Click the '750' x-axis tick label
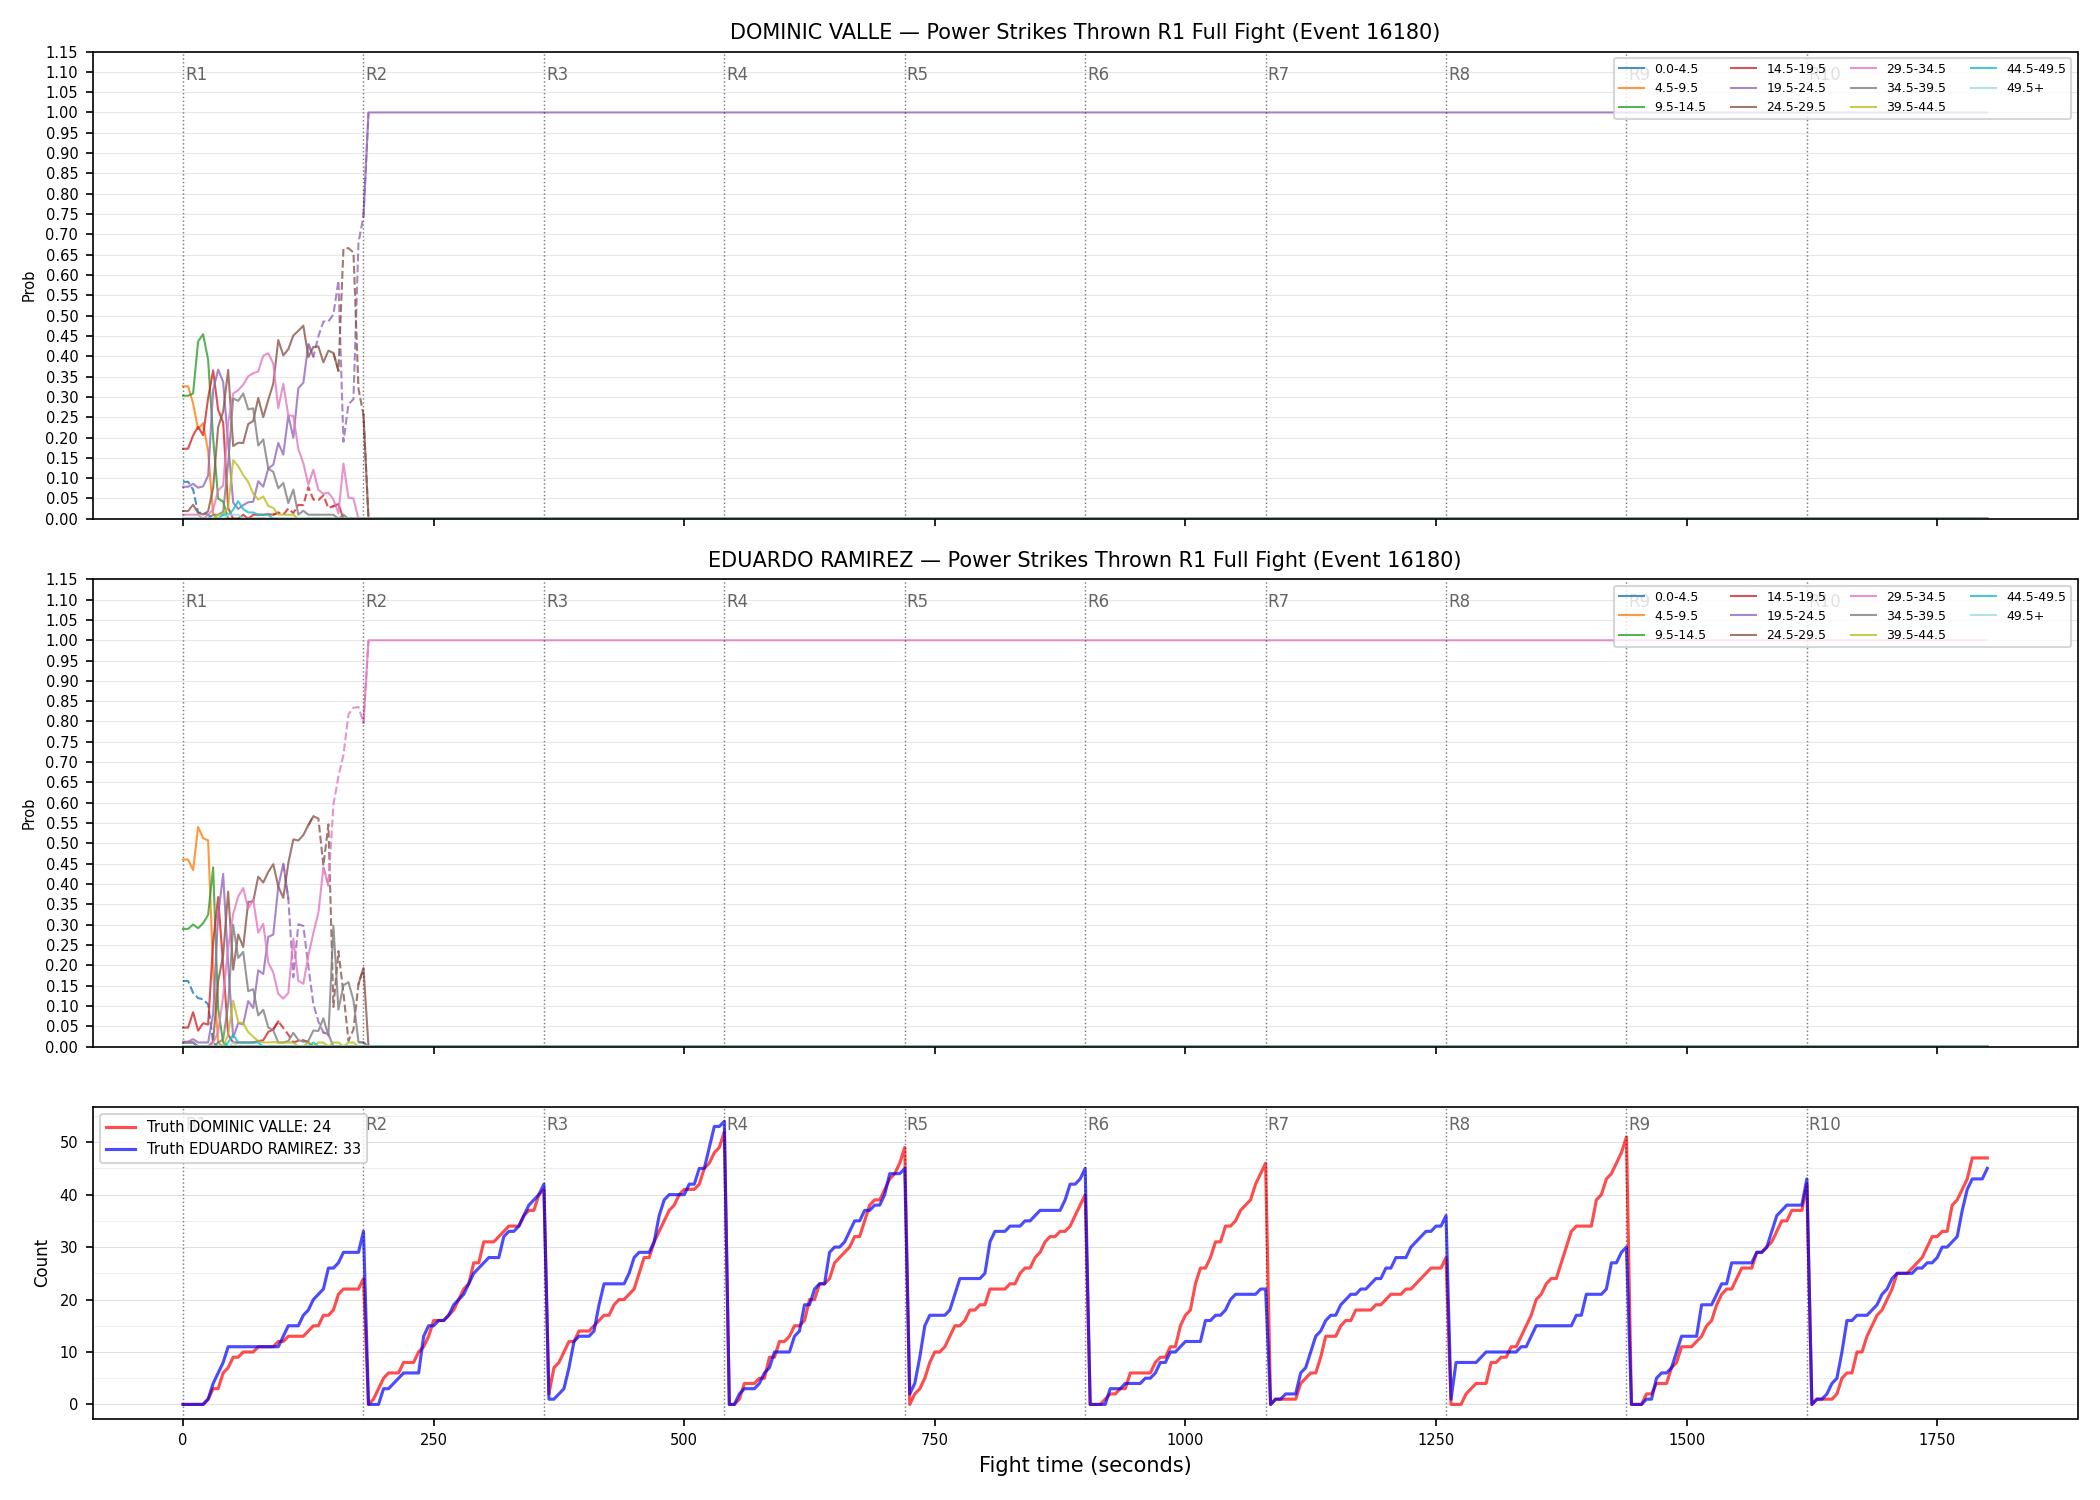Image resolution: width=2100 pixels, height=1500 pixels. (x=935, y=1440)
